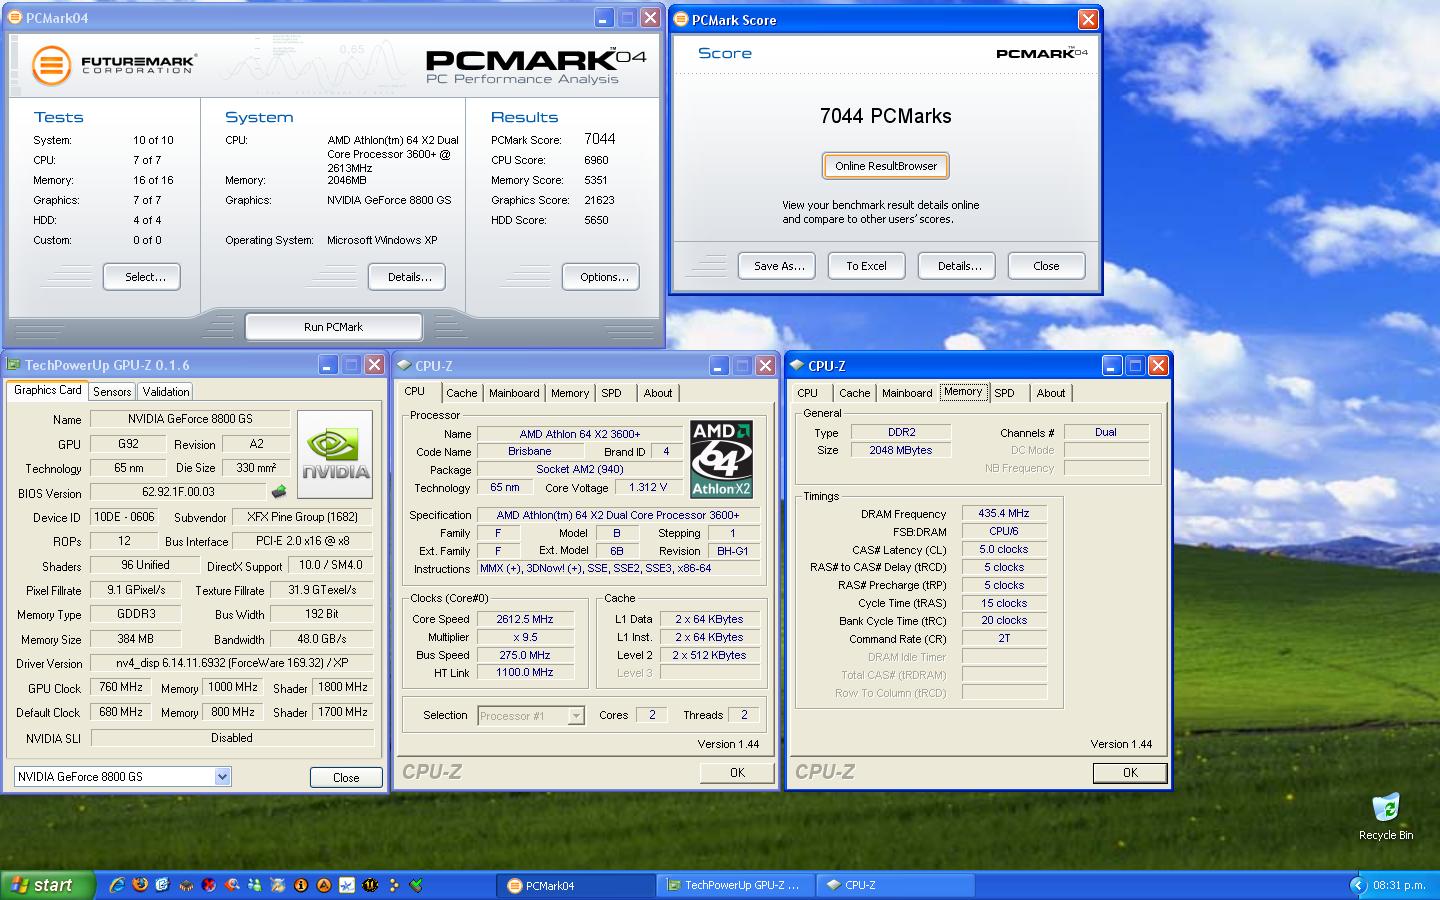
Task: Switch to TechPowerUp GPU-Z taskbar item
Action: pos(736,885)
